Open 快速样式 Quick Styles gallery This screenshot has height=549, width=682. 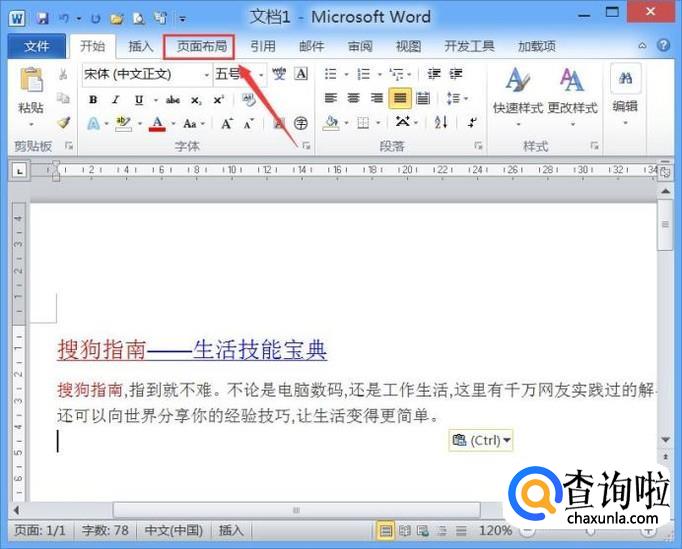(518, 97)
